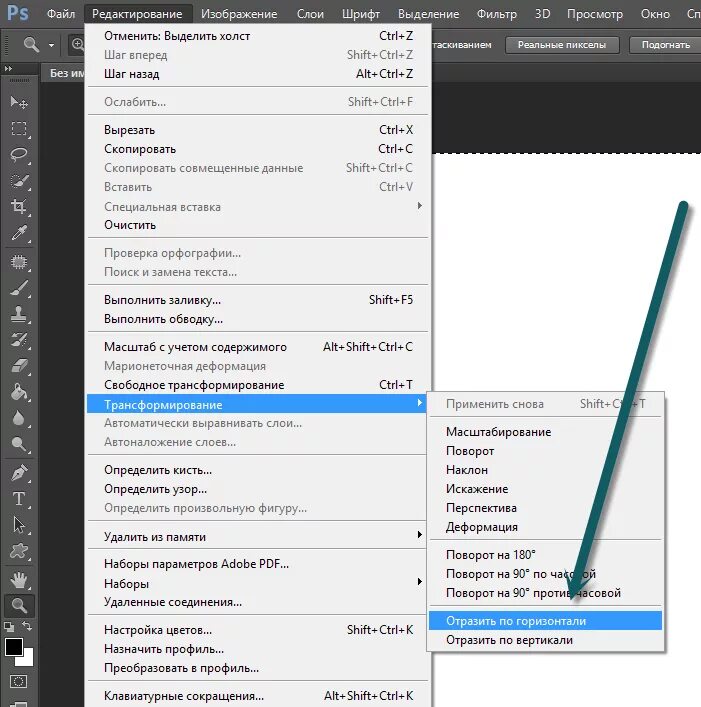Select the Rectangular Marquee tool
The height and width of the screenshot is (707, 701).
[18, 129]
